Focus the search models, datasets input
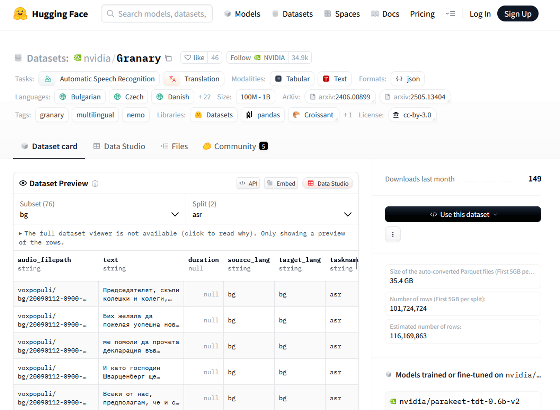The height and width of the screenshot is (410, 560). [x=157, y=14]
